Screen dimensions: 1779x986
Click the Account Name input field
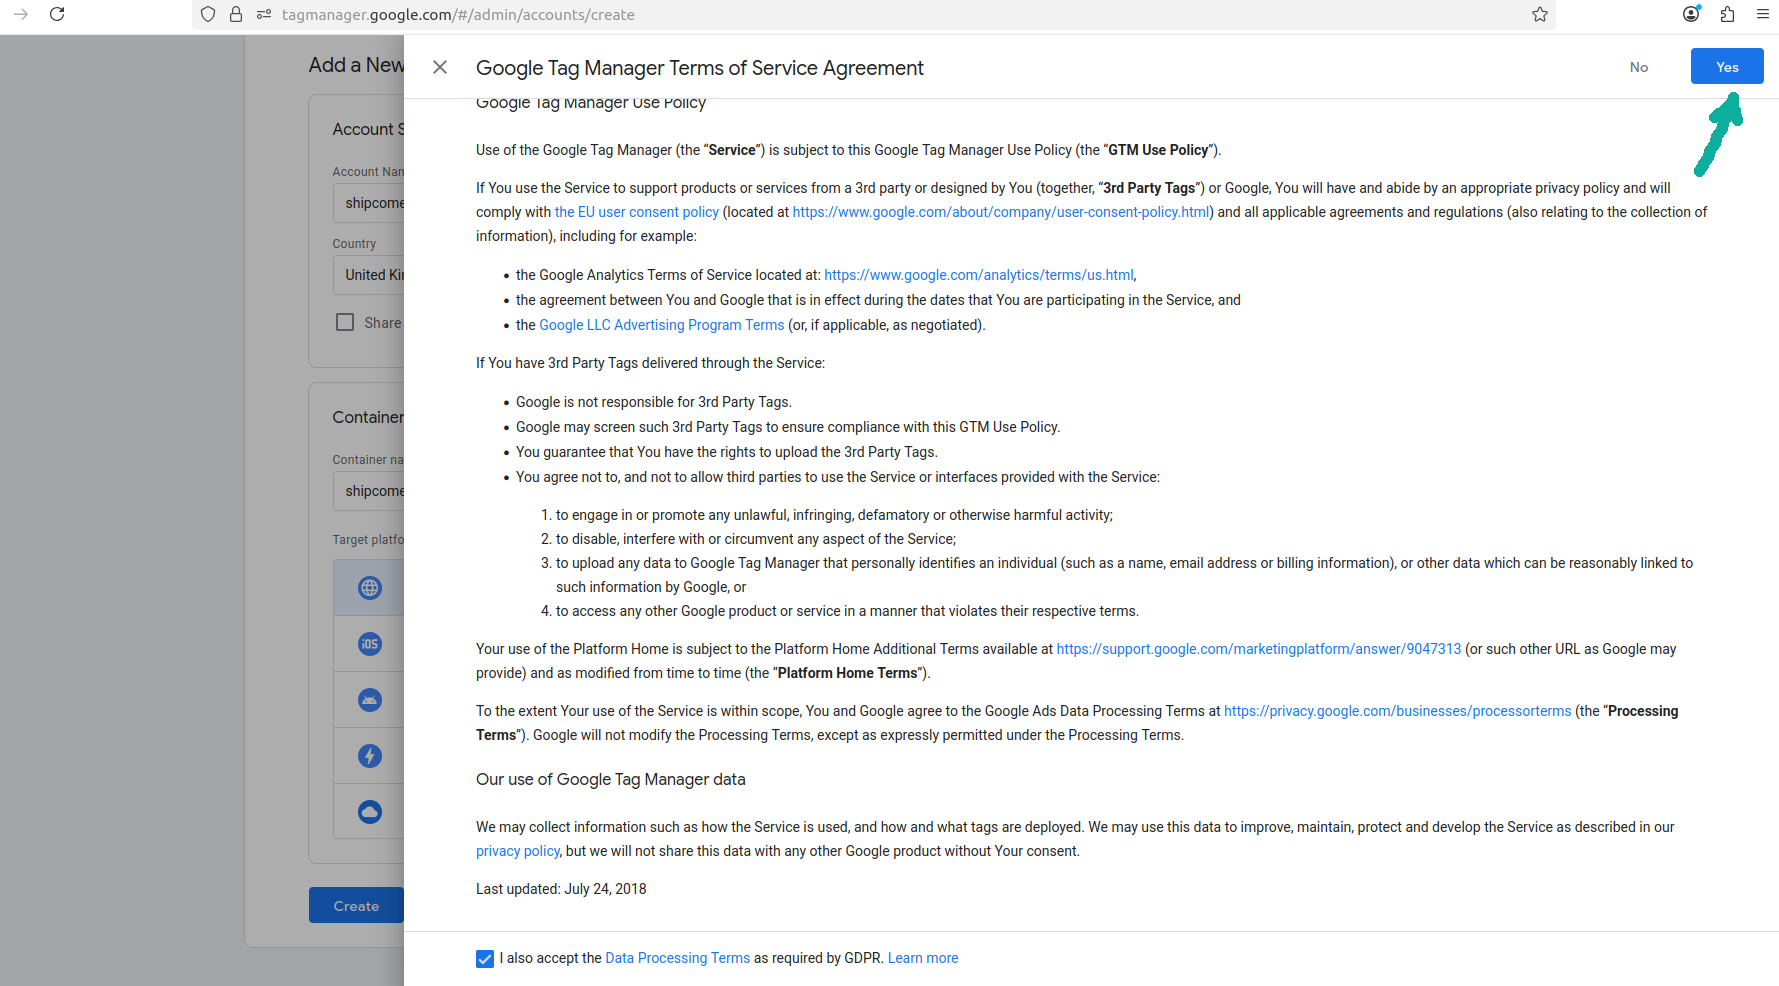369,203
